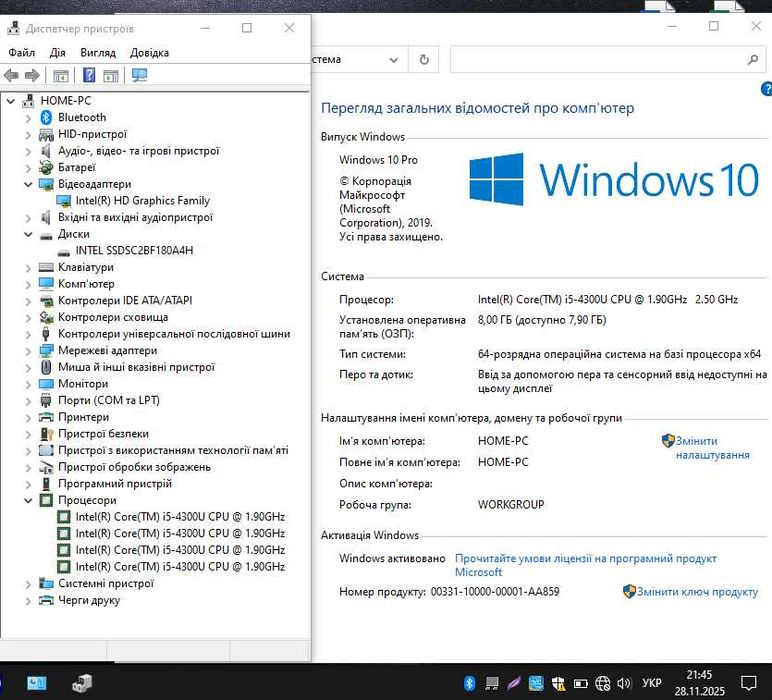Click the System window taskbar button
Screen dimensions: 772x700
[36, 683]
